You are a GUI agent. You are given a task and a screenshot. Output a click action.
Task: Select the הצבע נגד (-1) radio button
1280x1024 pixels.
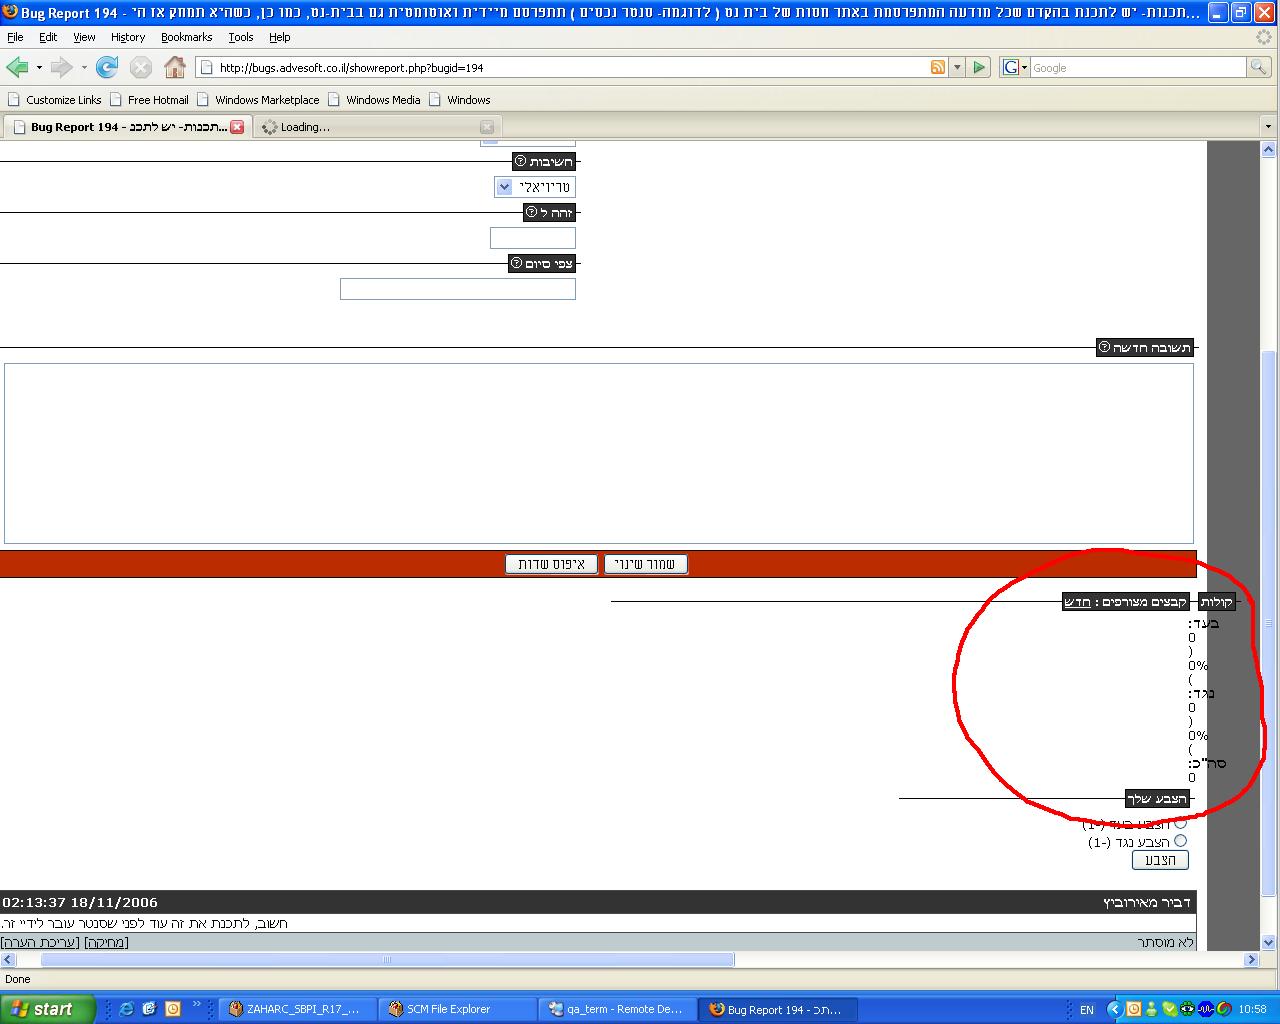[1180, 841]
